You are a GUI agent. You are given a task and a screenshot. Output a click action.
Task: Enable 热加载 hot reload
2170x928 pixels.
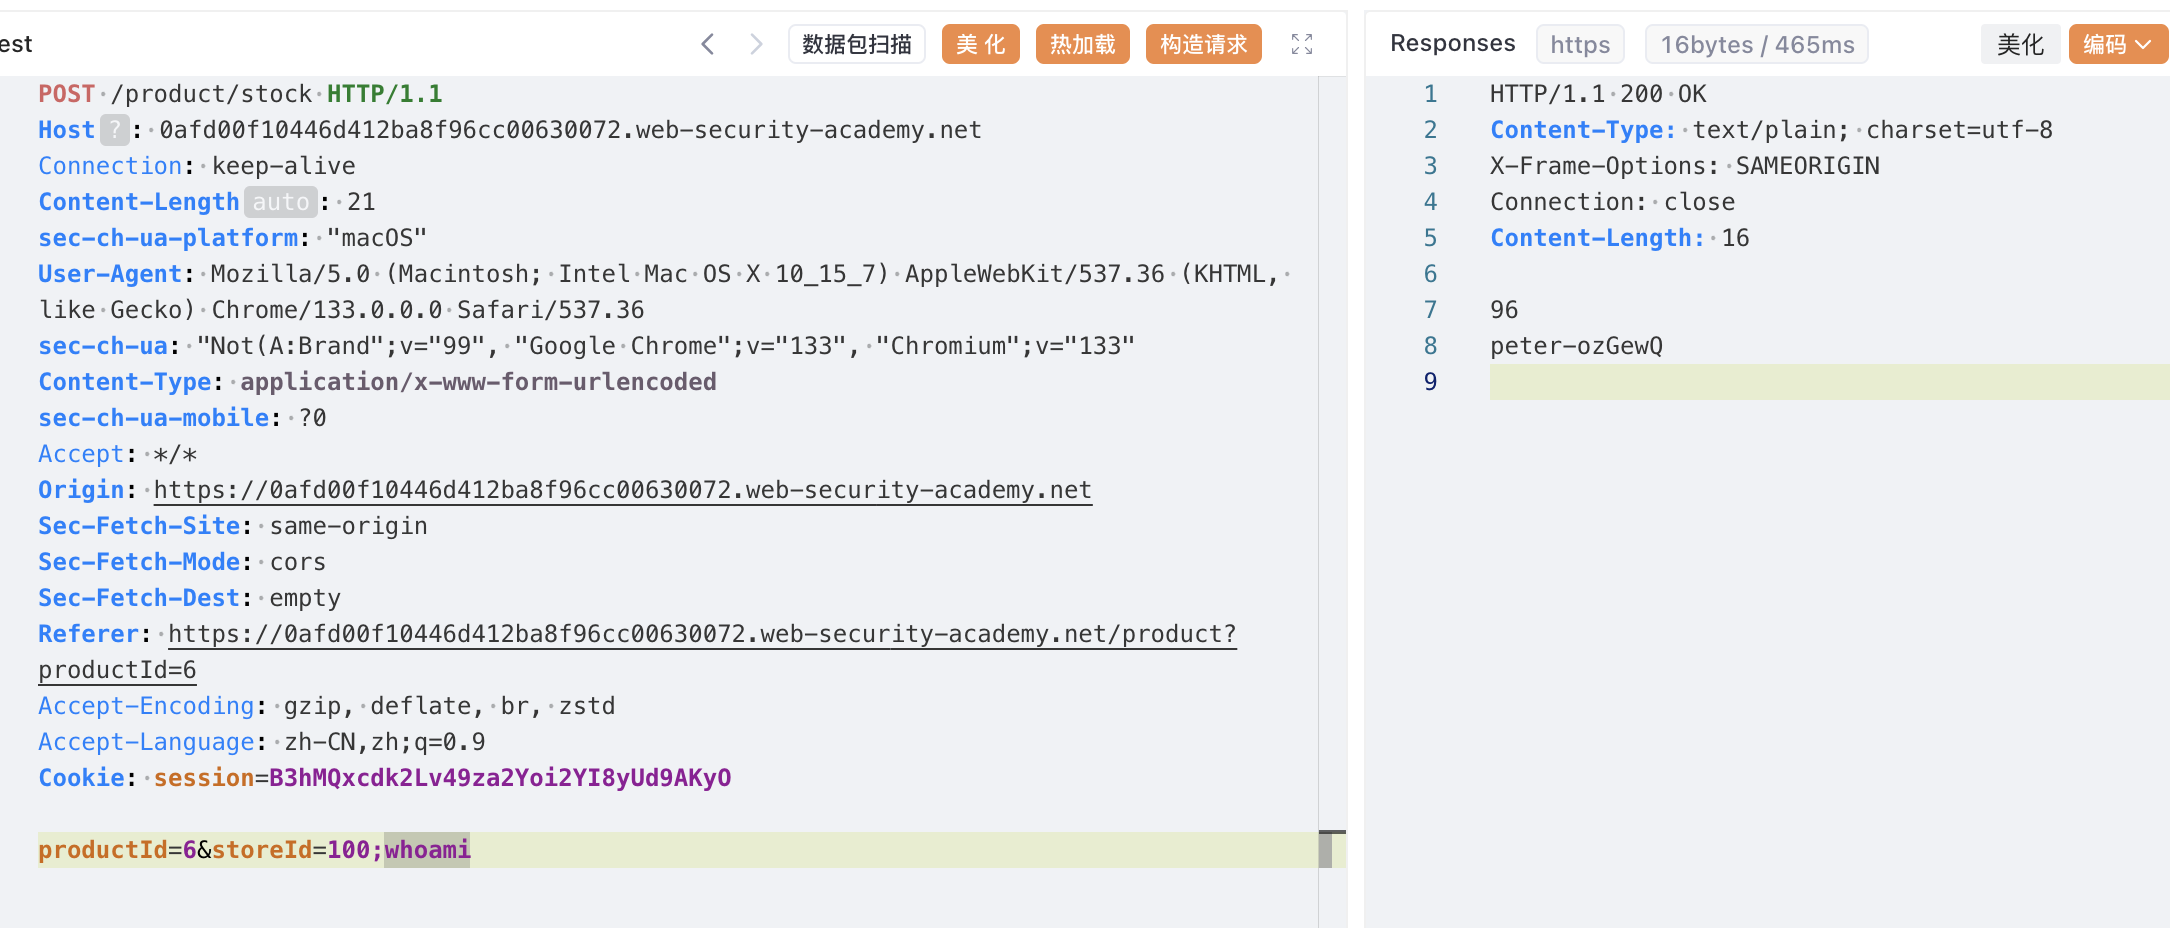(1082, 44)
